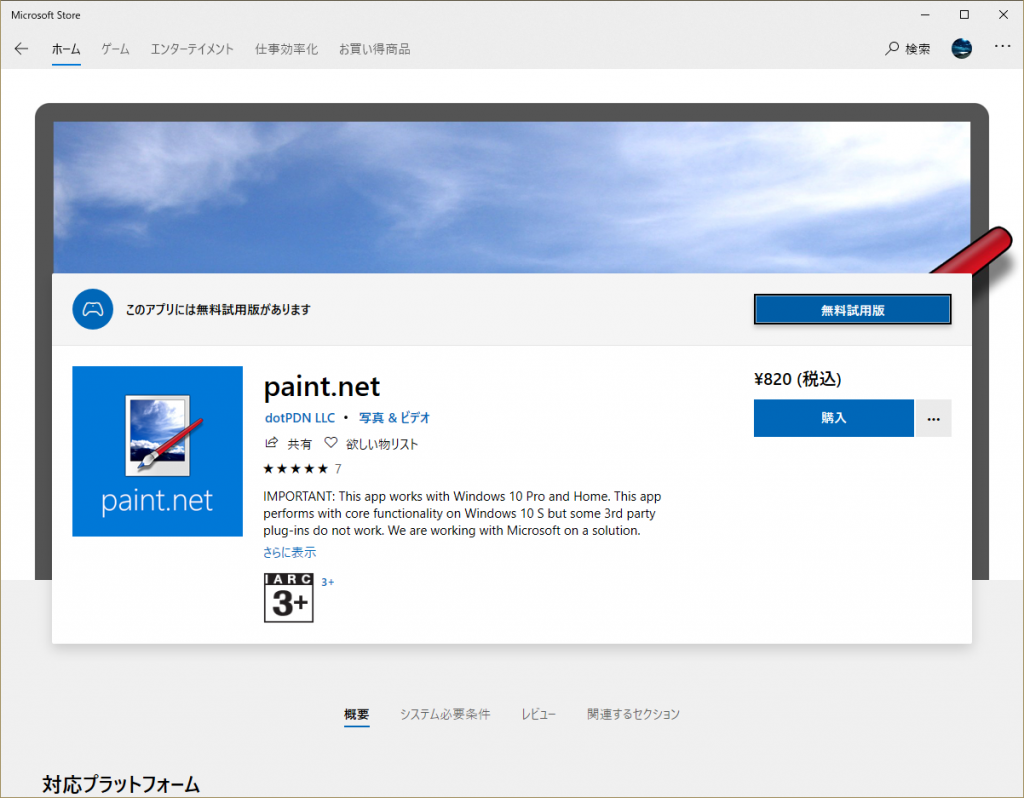The image size is (1024, 798).
Task: Open the dotPDN LLC publisher link
Action: [x=299, y=418]
